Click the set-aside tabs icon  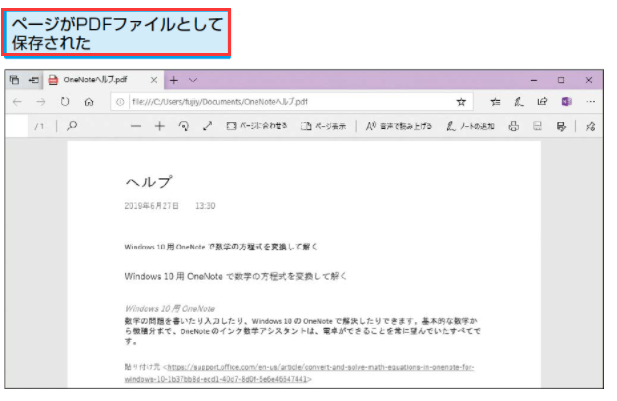click(15, 80)
